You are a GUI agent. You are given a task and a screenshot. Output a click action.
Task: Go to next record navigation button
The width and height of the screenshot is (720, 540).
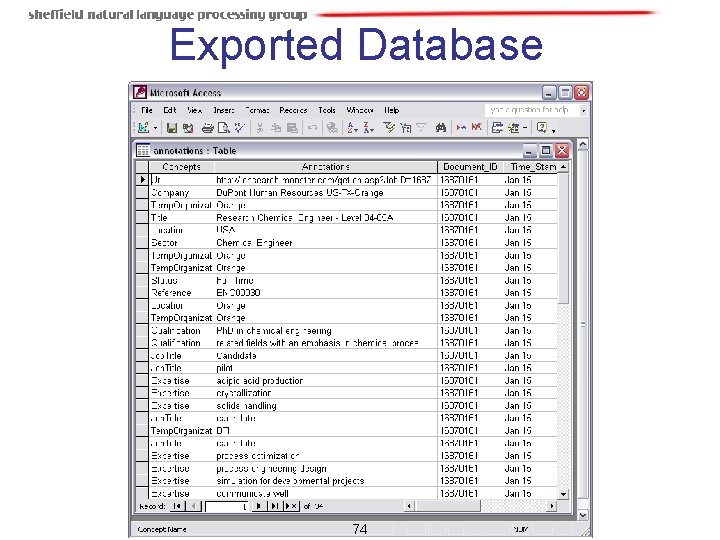[x=259, y=506]
